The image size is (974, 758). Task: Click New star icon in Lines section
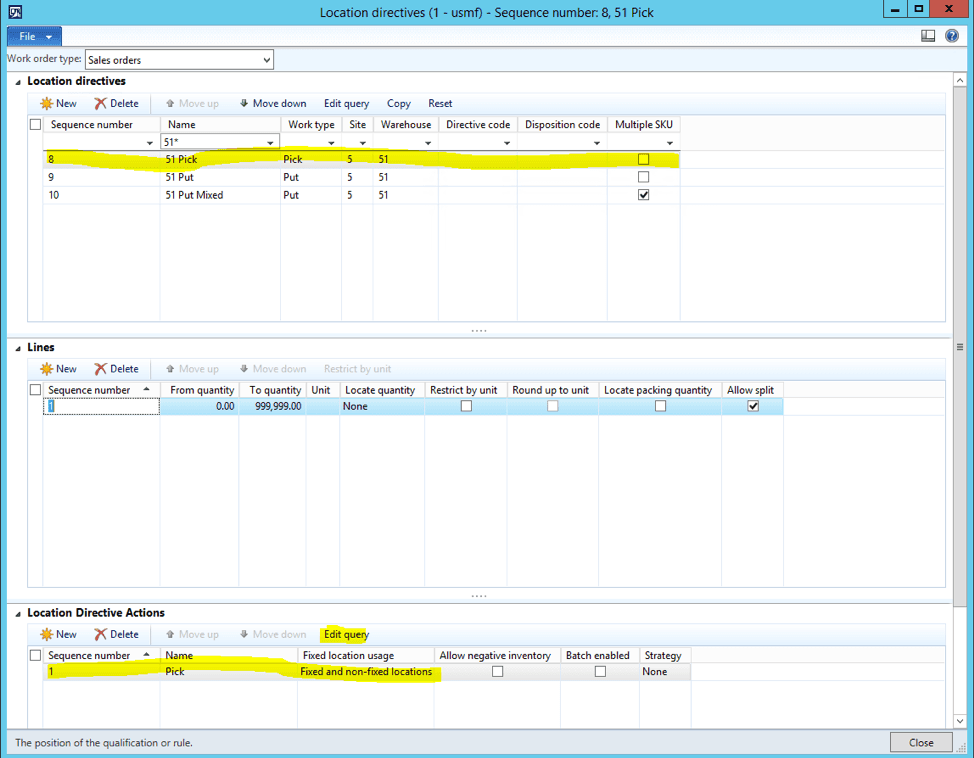coord(47,369)
